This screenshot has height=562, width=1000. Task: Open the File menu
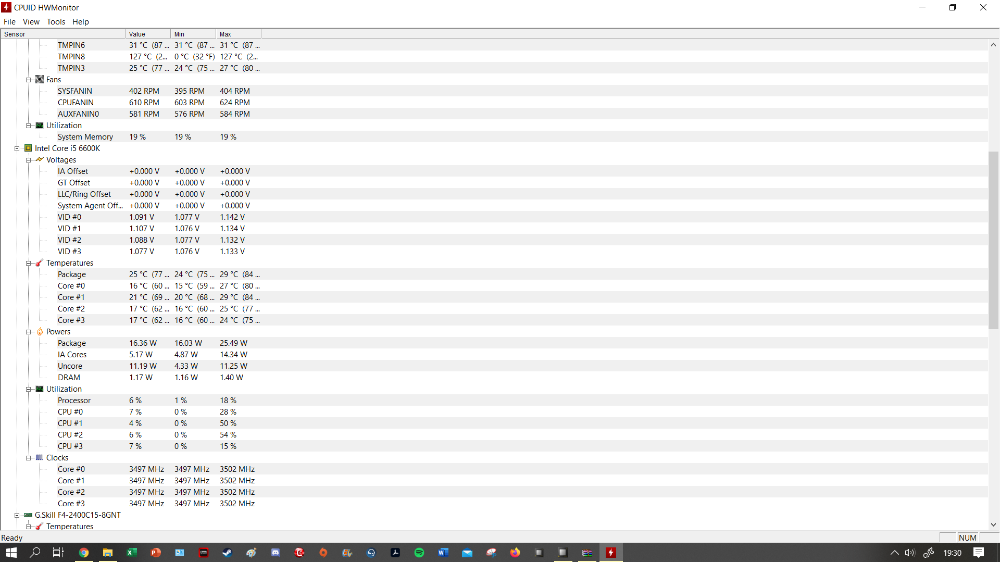[x=9, y=22]
